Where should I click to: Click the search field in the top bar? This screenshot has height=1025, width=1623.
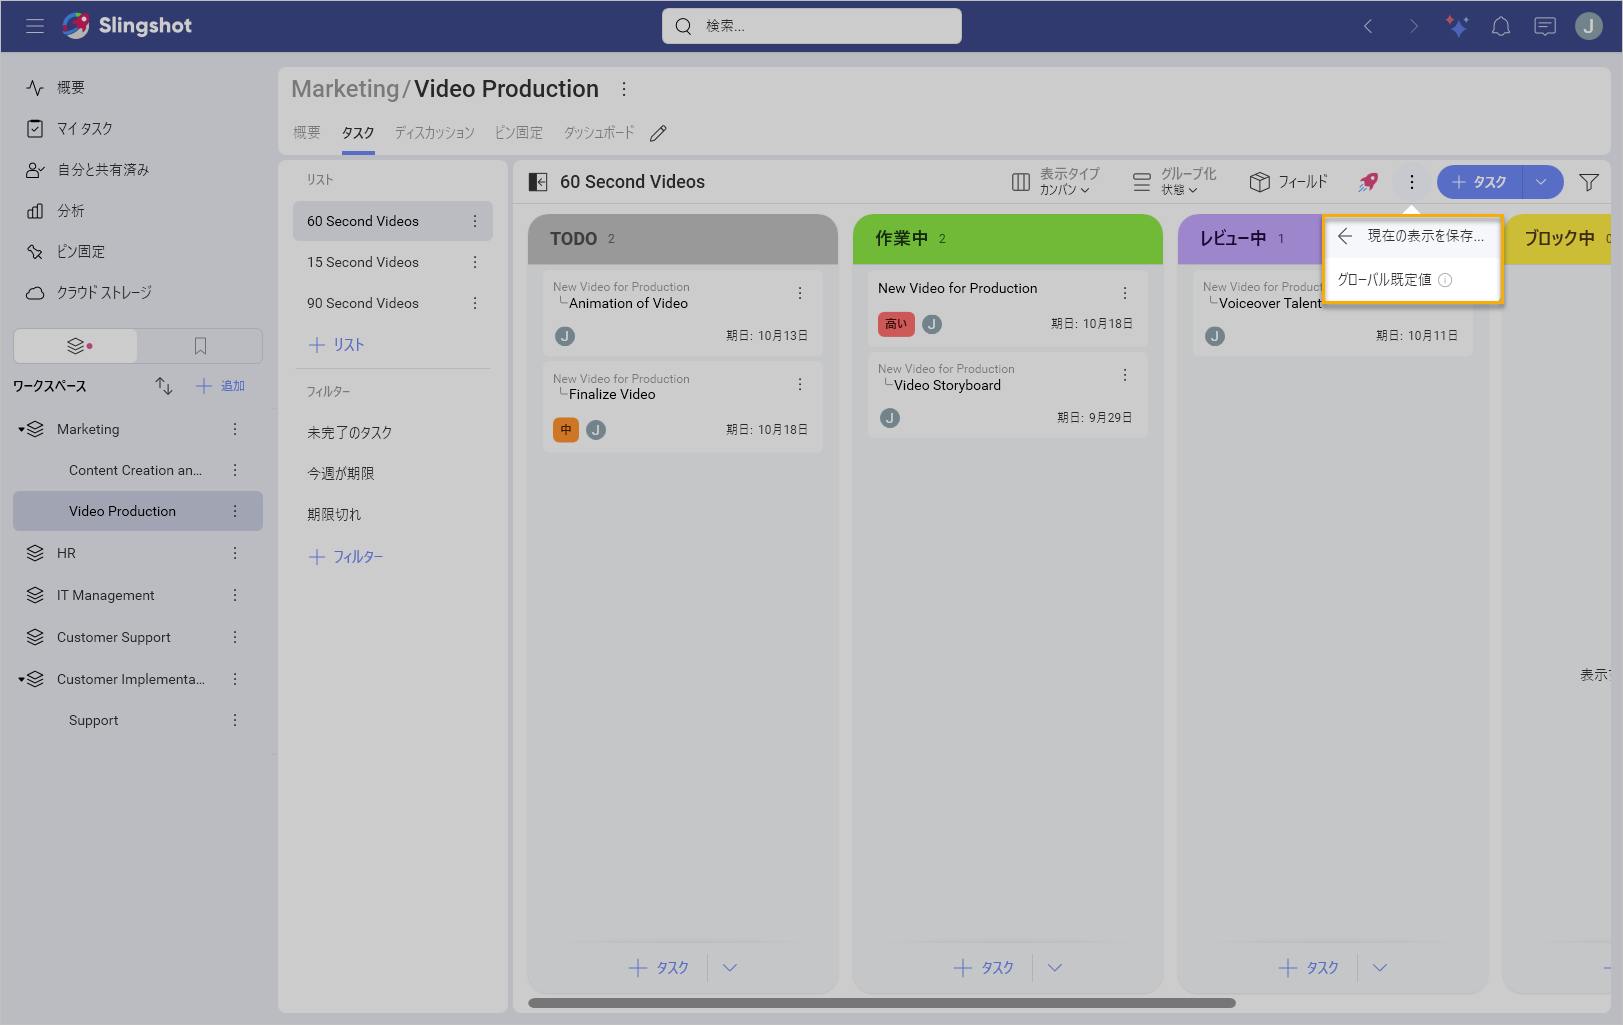click(811, 25)
